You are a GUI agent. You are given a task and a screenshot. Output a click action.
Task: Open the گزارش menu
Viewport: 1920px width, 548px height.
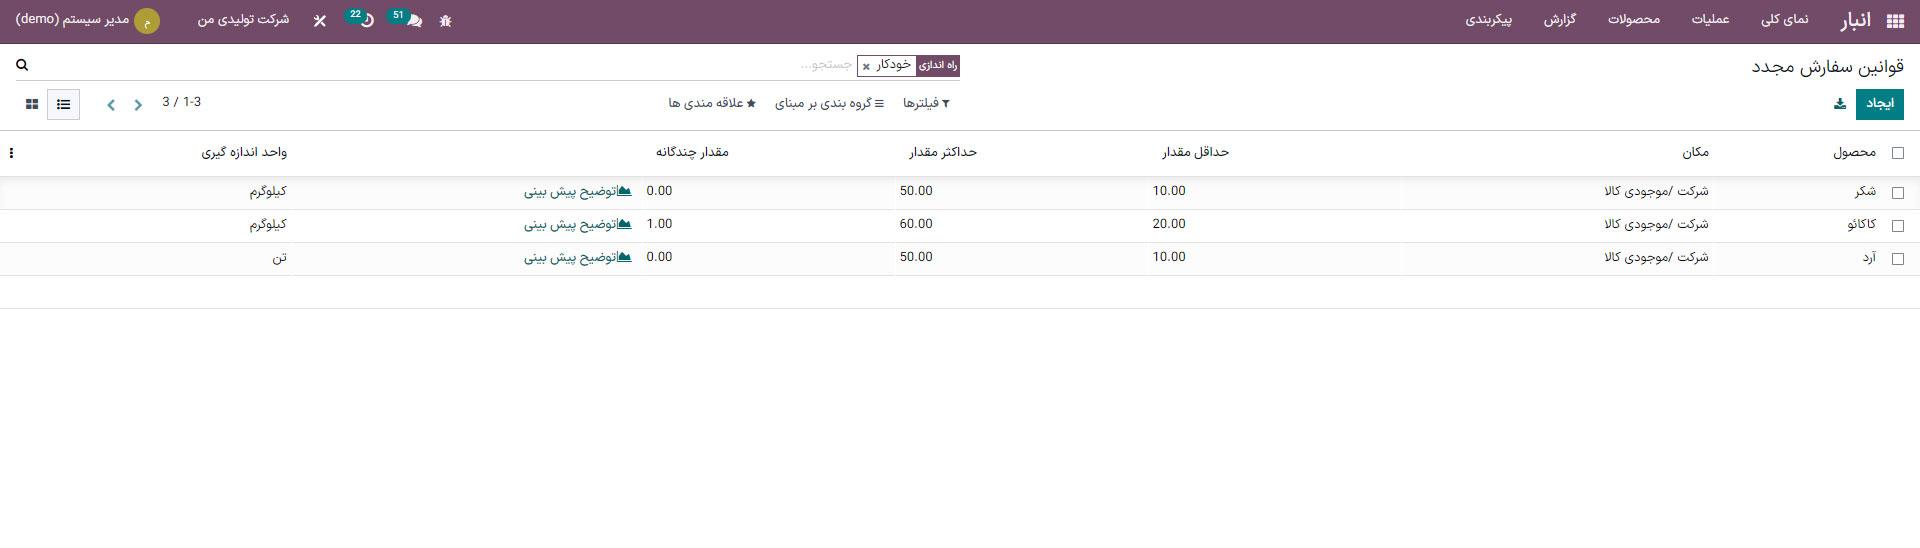click(x=1559, y=20)
